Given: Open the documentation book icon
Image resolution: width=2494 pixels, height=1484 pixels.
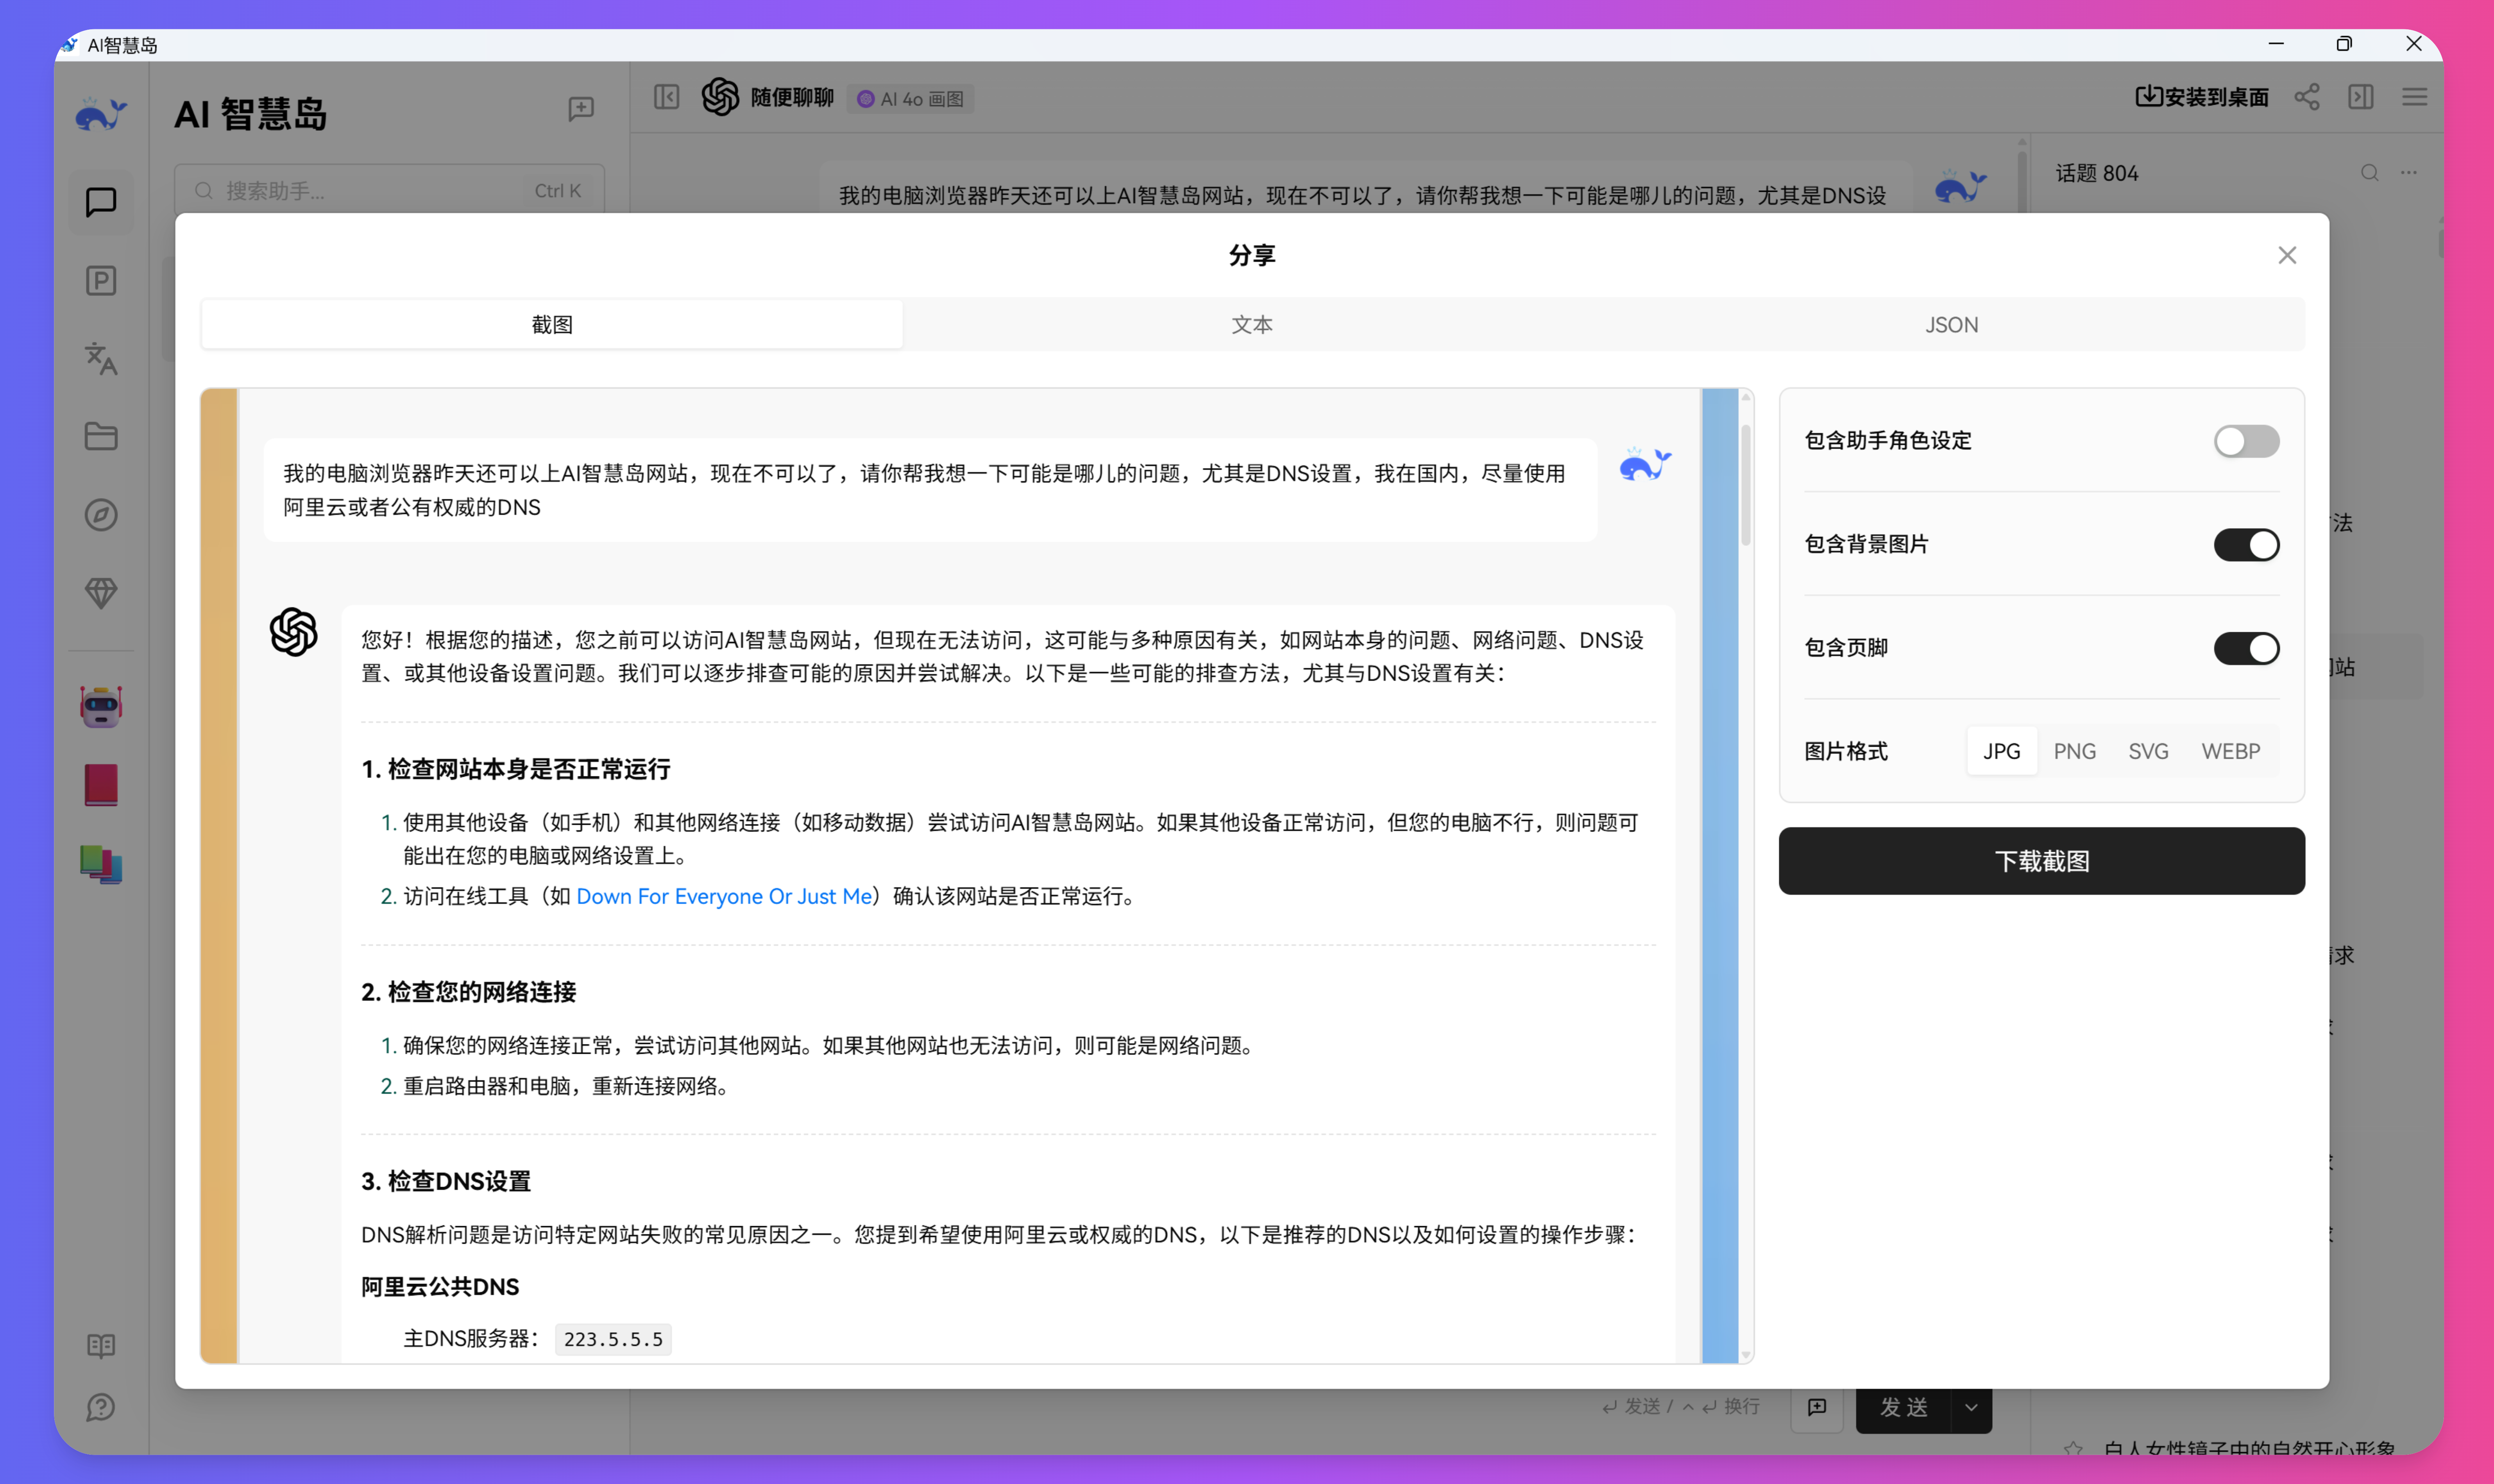Looking at the screenshot, I should (101, 1346).
